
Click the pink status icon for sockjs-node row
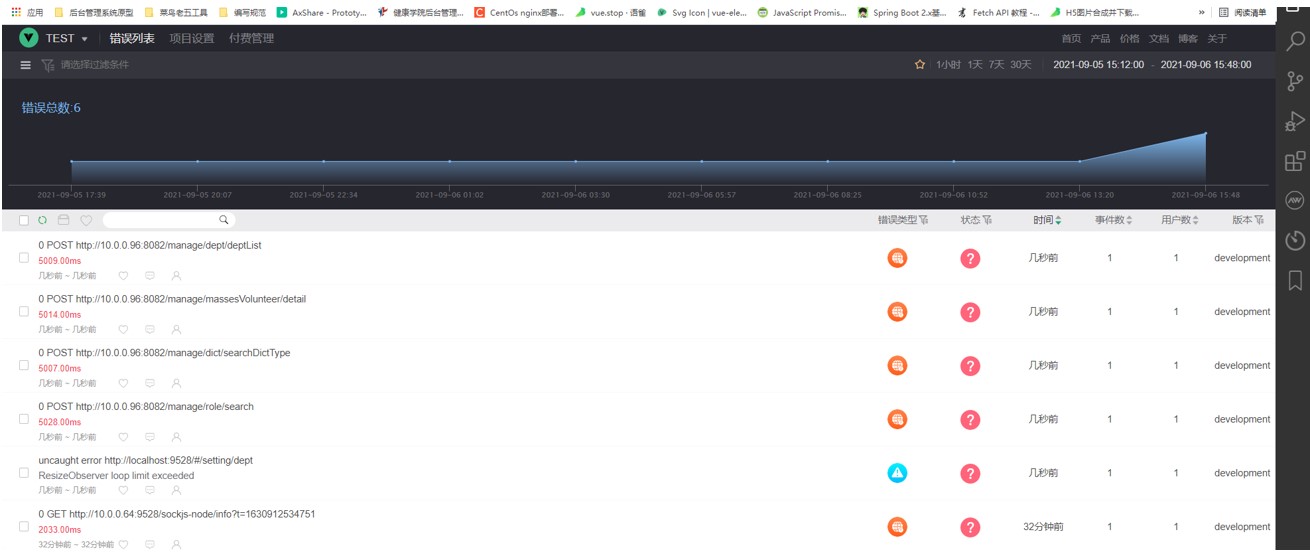pos(969,527)
